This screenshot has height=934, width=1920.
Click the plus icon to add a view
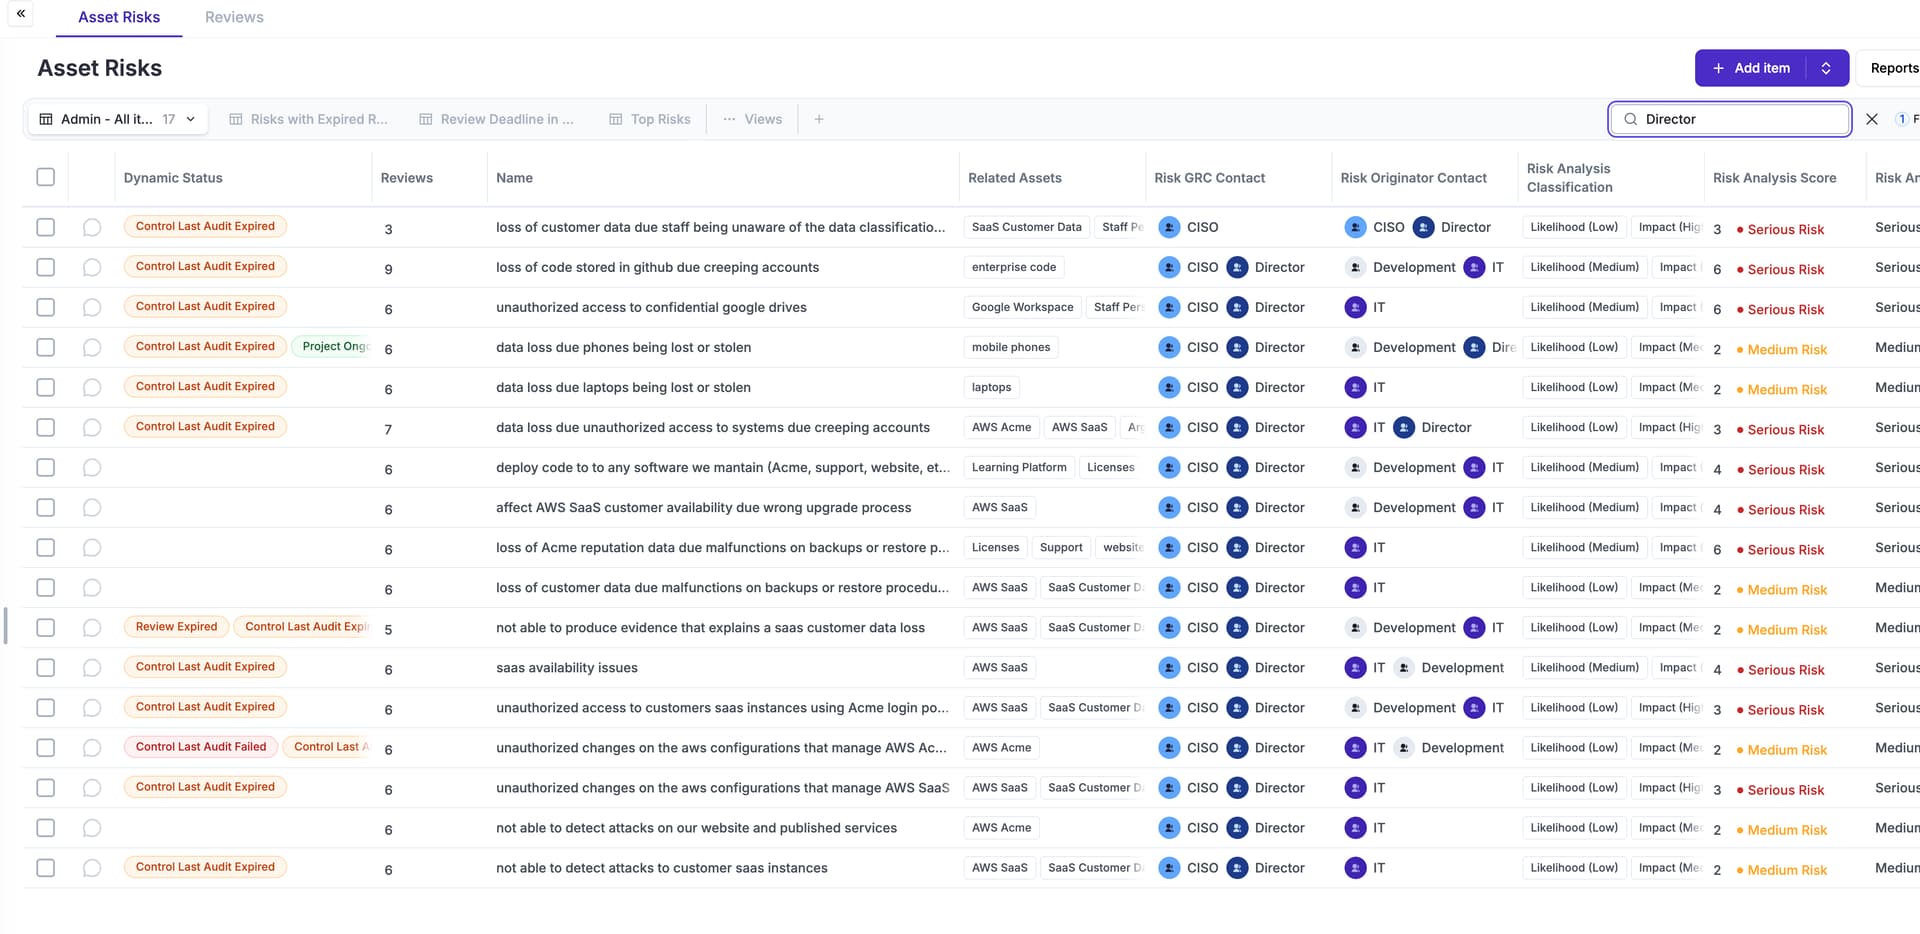tap(819, 119)
